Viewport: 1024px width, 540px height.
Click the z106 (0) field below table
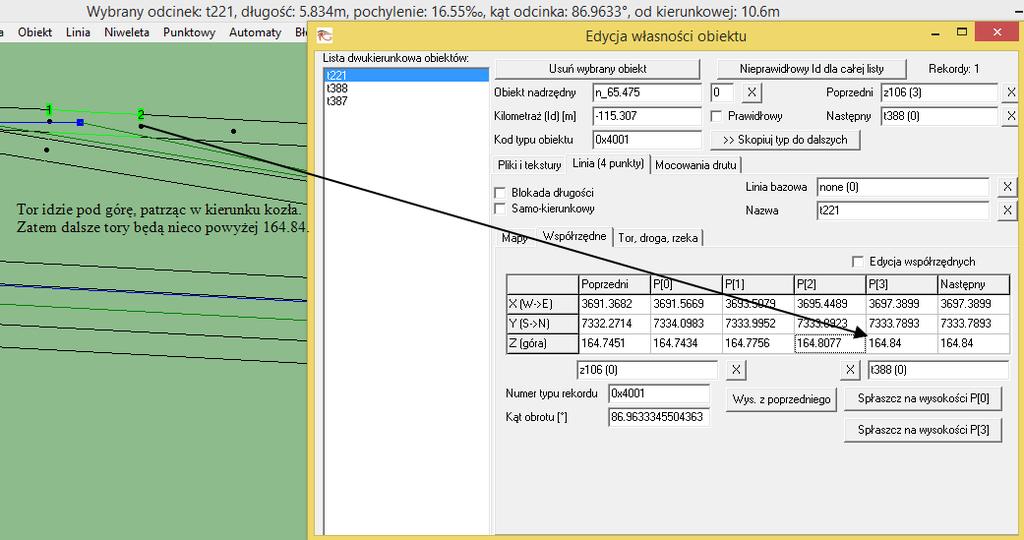(647, 370)
